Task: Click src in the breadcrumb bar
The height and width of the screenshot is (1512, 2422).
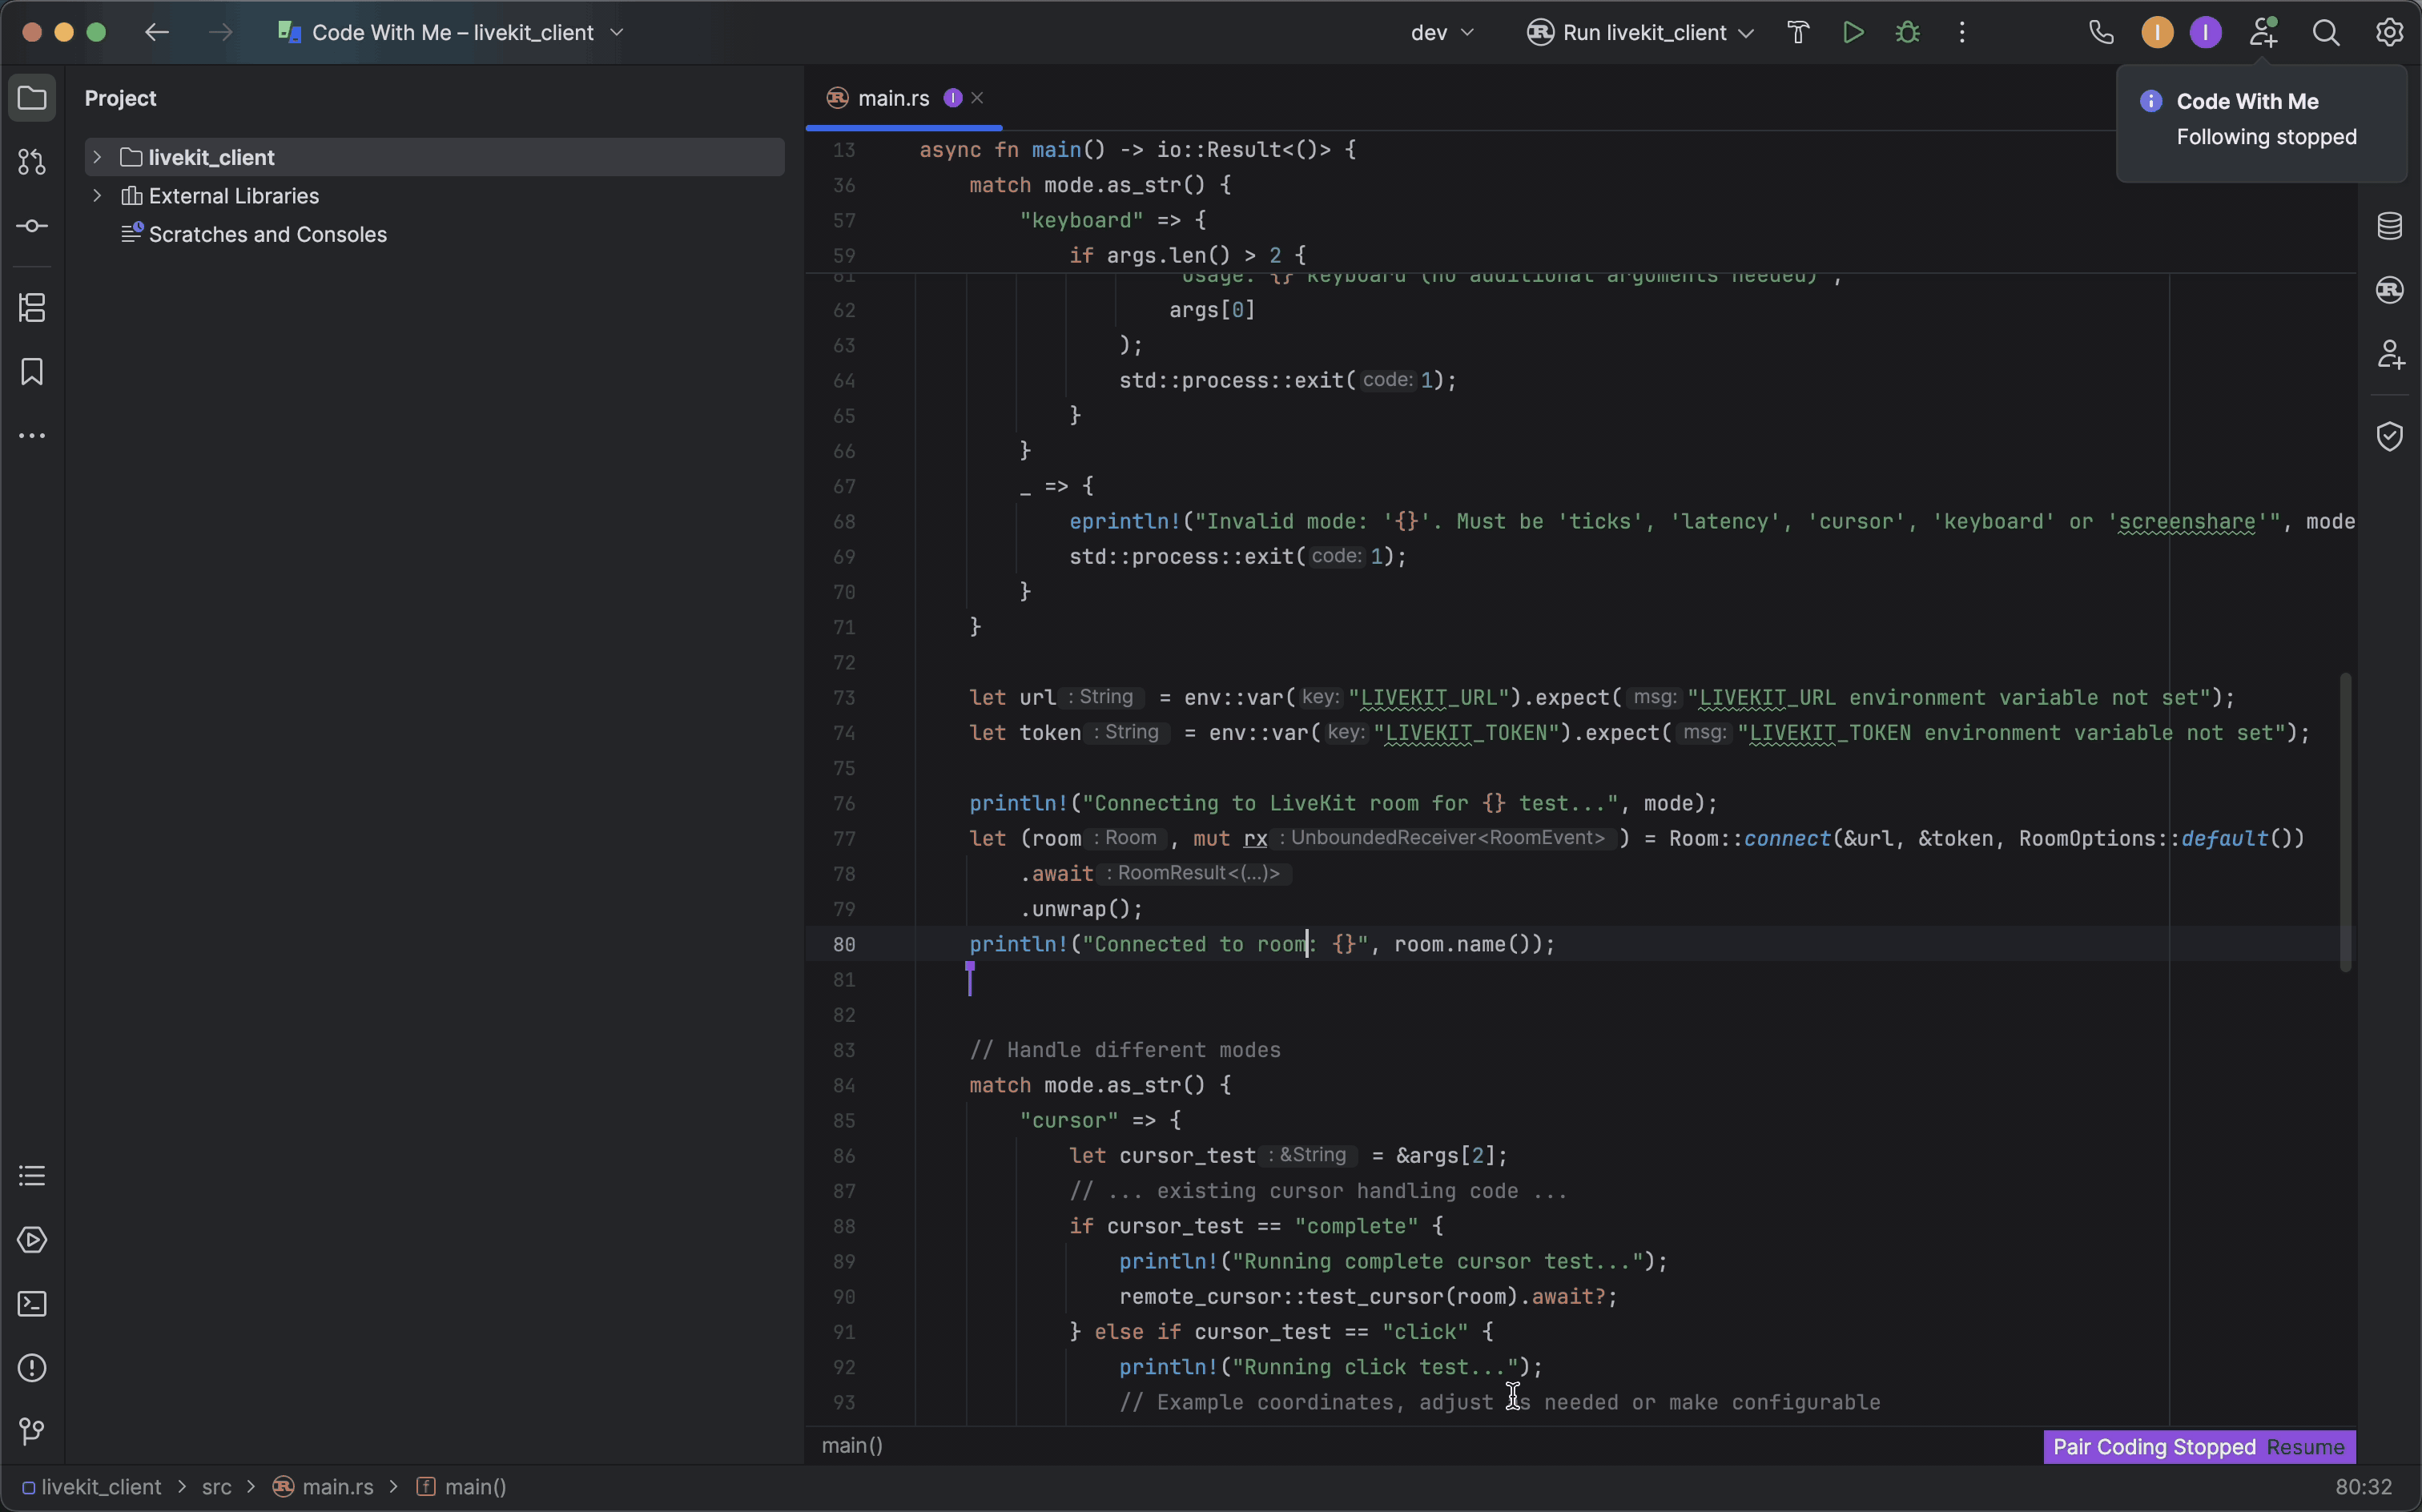Action: click(x=216, y=1487)
